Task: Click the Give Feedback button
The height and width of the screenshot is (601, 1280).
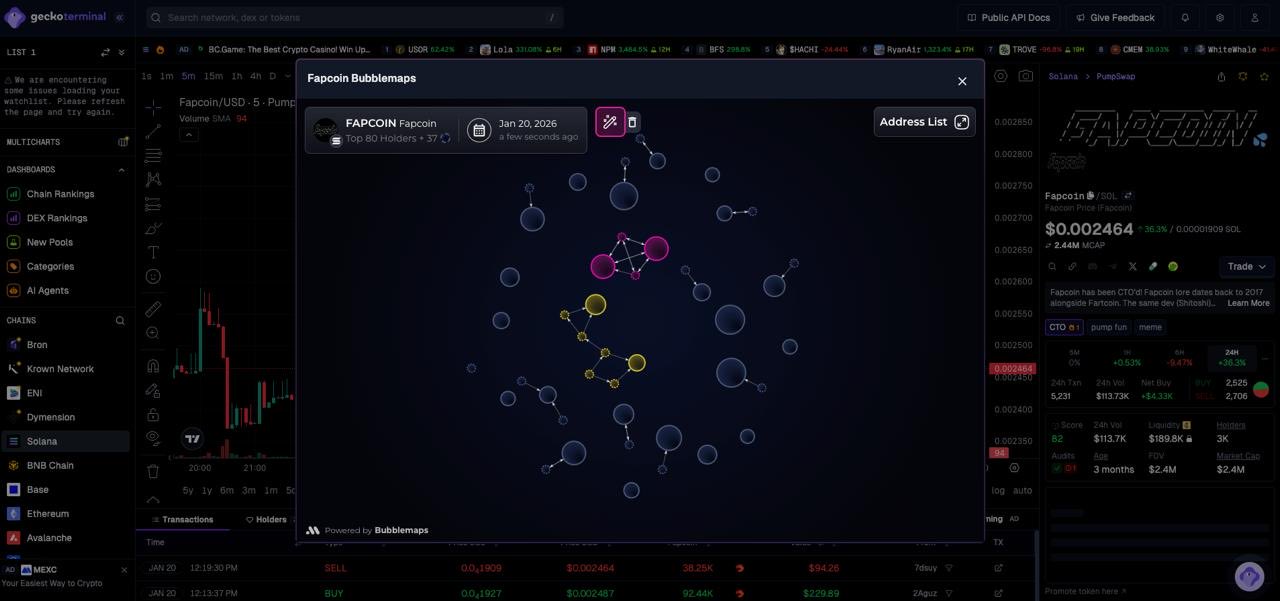Action: pyautogui.click(x=1115, y=17)
